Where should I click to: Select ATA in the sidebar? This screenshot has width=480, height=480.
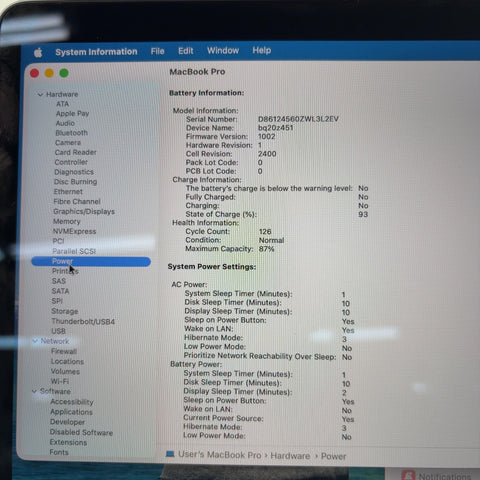coord(62,104)
